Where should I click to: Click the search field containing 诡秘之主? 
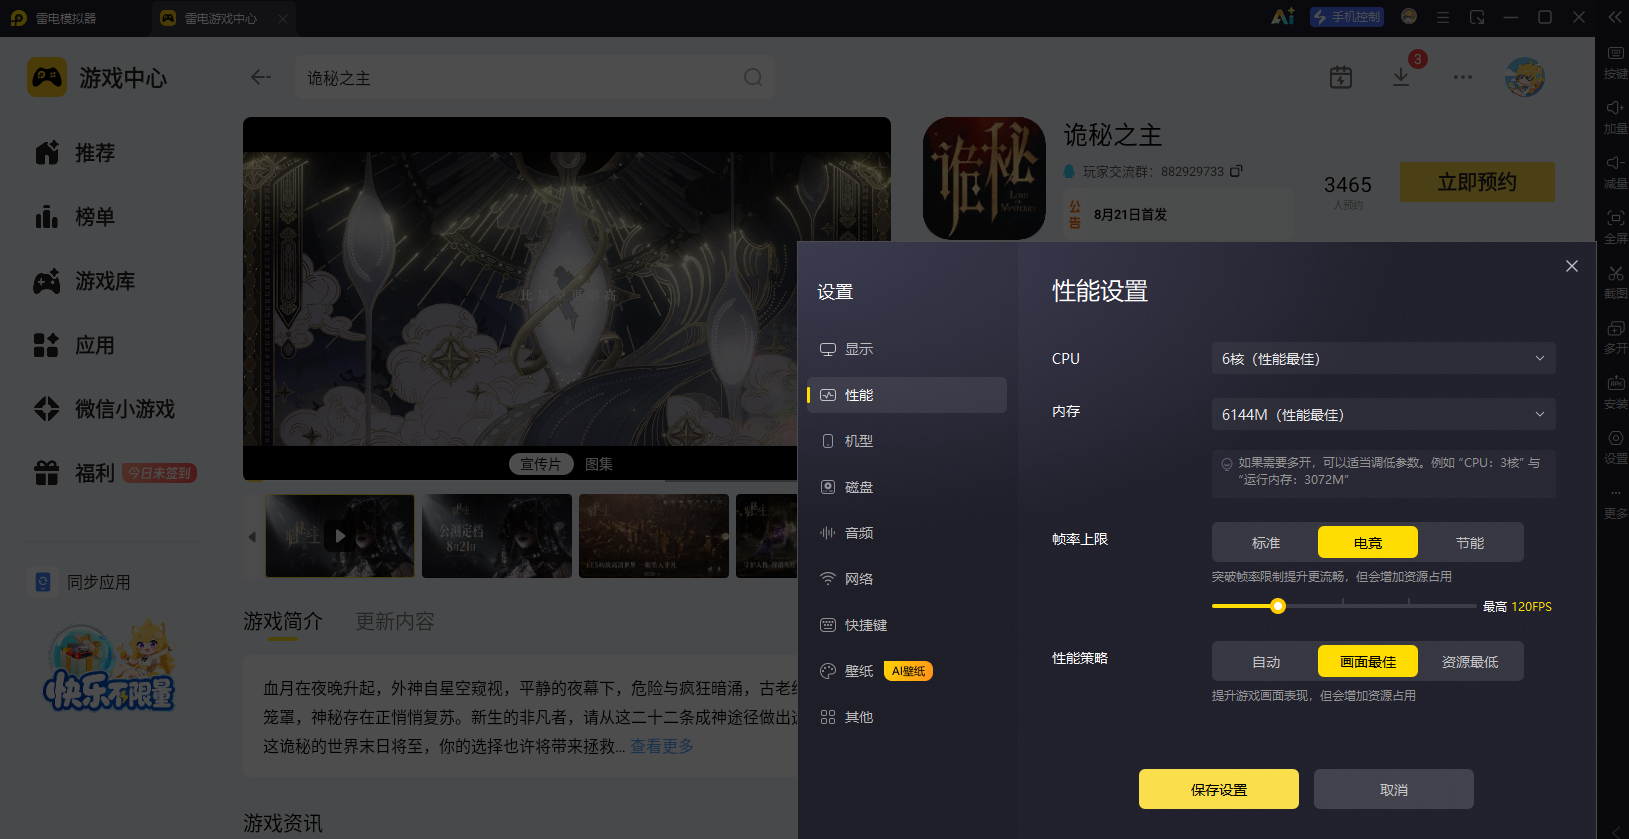(x=535, y=77)
